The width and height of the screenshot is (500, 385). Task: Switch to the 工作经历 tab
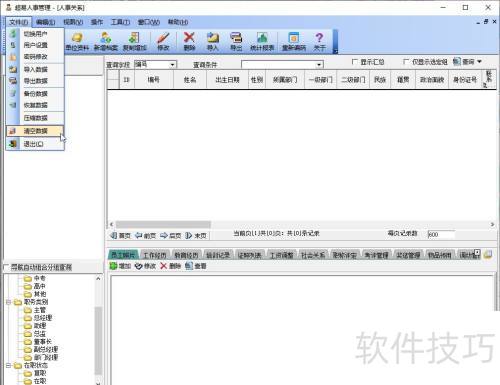tap(154, 255)
